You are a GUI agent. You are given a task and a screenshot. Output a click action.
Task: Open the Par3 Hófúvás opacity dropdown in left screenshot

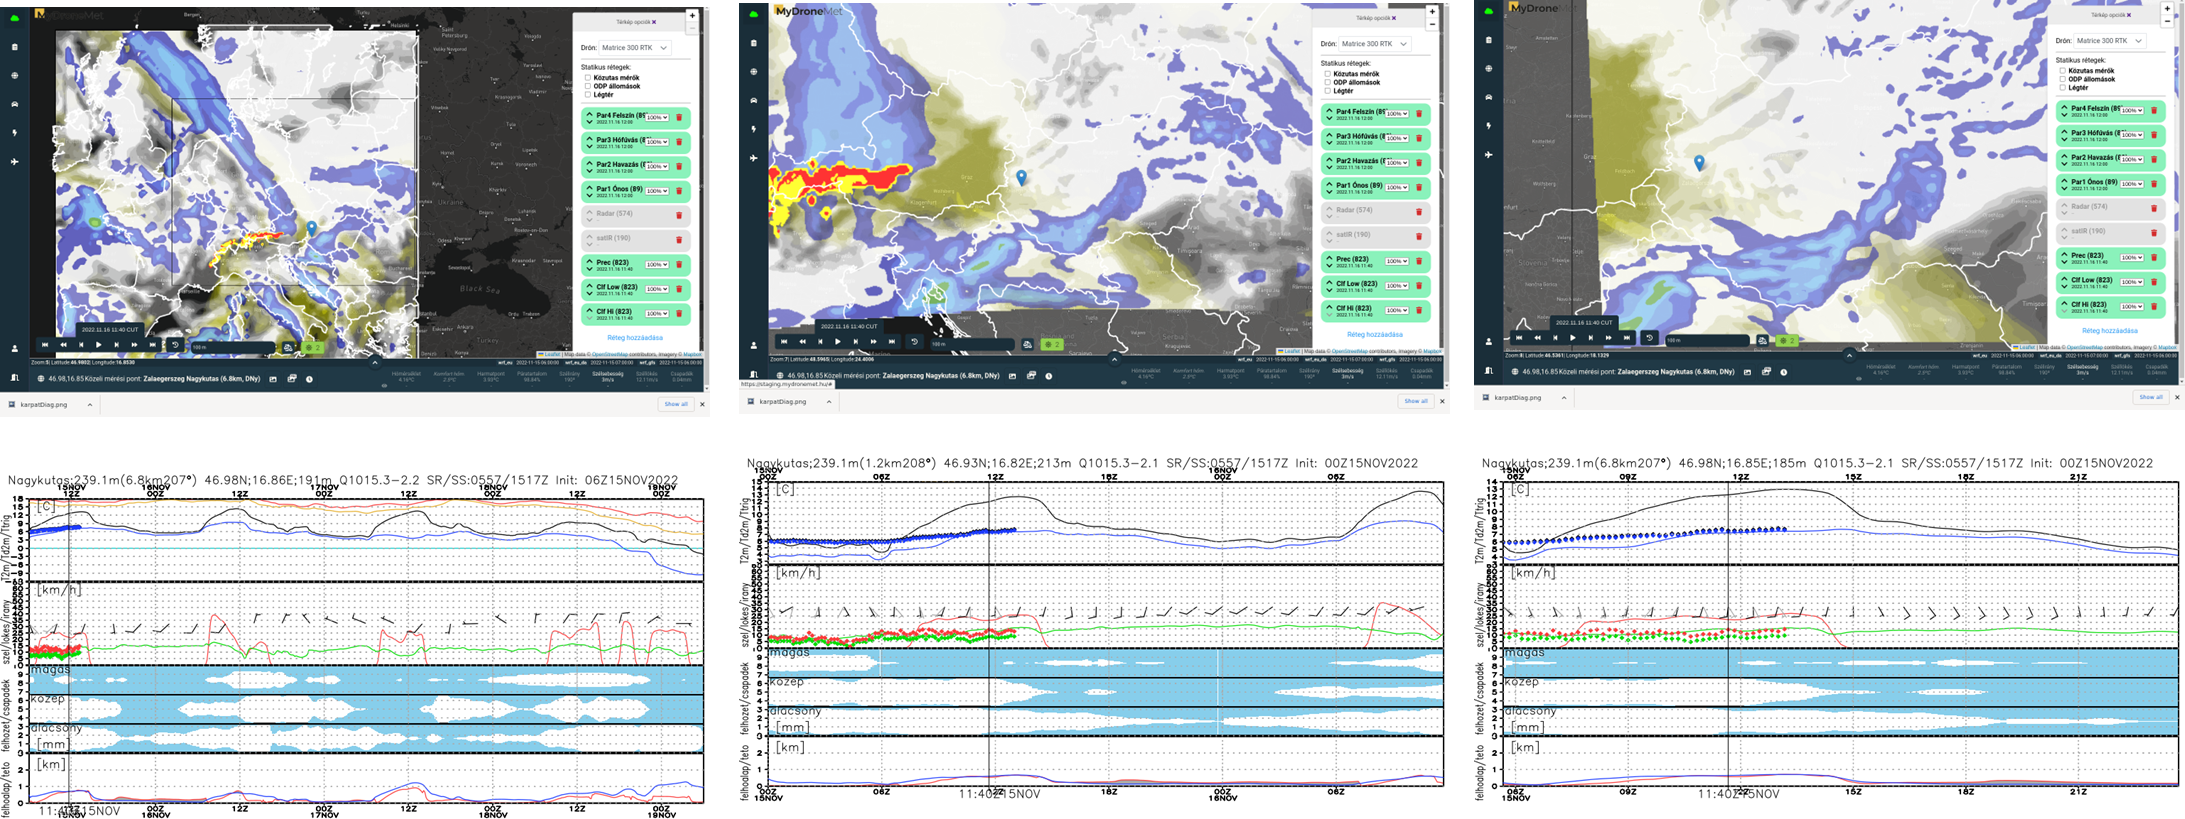click(x=657, y=142)
